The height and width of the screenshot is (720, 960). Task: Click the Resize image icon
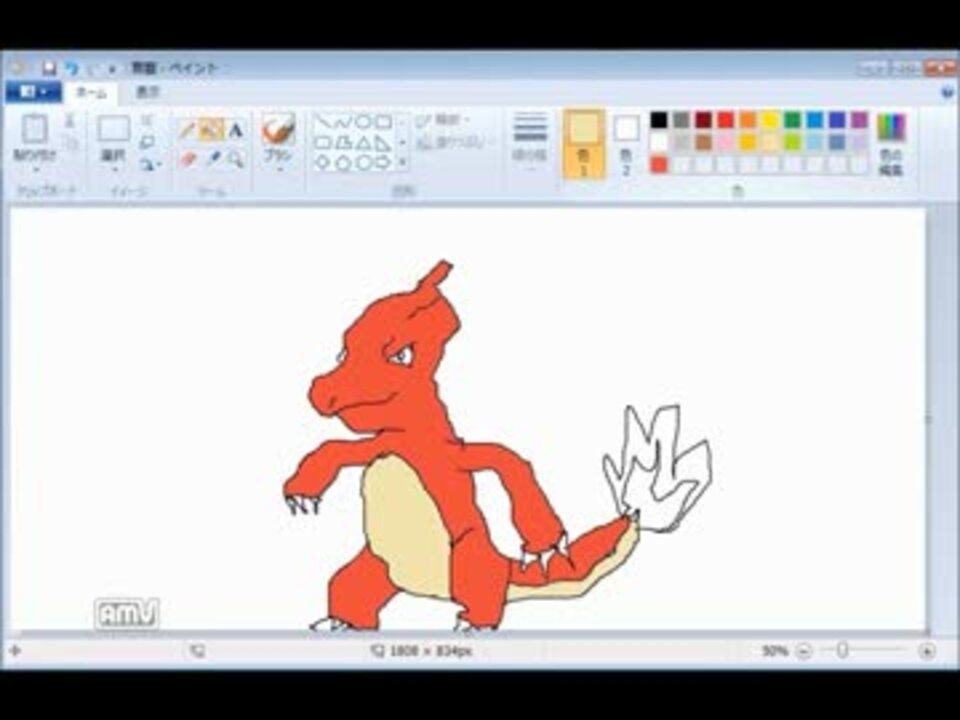tap(147, 142)
